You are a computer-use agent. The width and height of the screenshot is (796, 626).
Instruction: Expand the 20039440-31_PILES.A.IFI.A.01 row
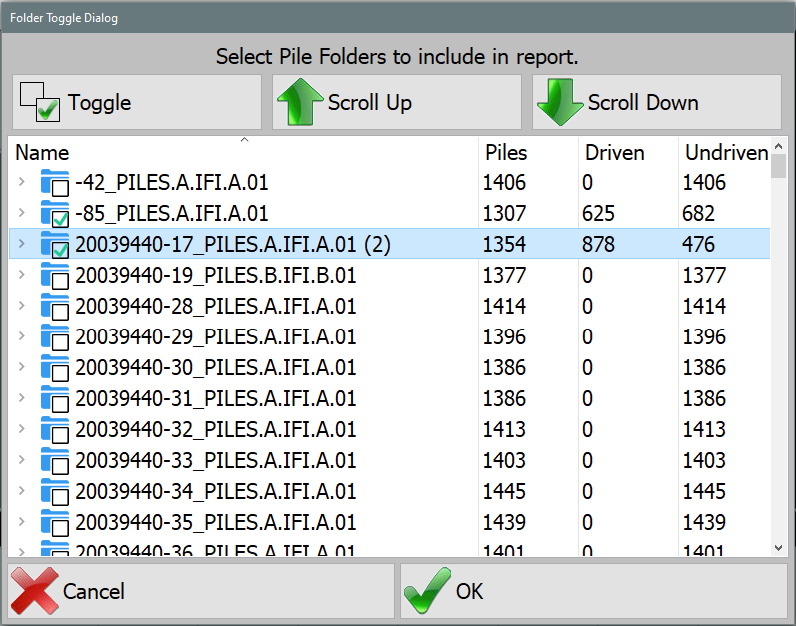21,398
